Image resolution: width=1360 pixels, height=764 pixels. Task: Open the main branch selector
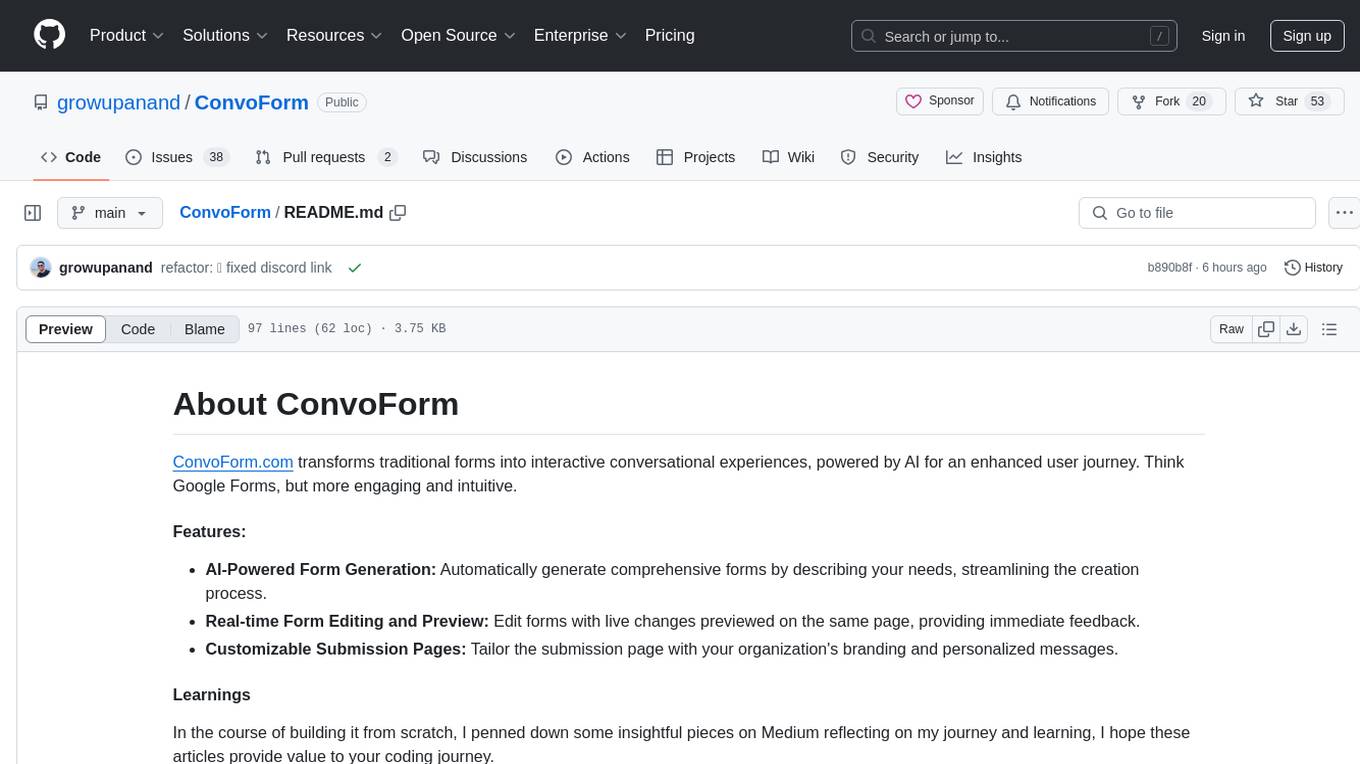coord(110,213)
